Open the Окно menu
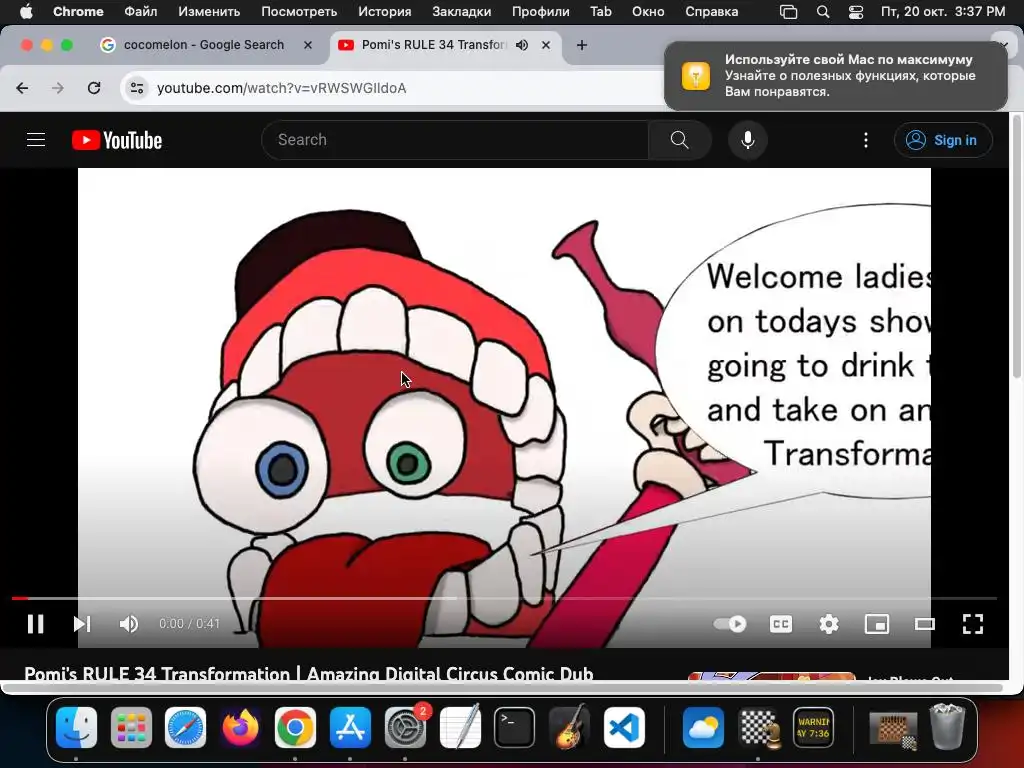Screen dimensions: 1024x768 (x=648, y=11)
